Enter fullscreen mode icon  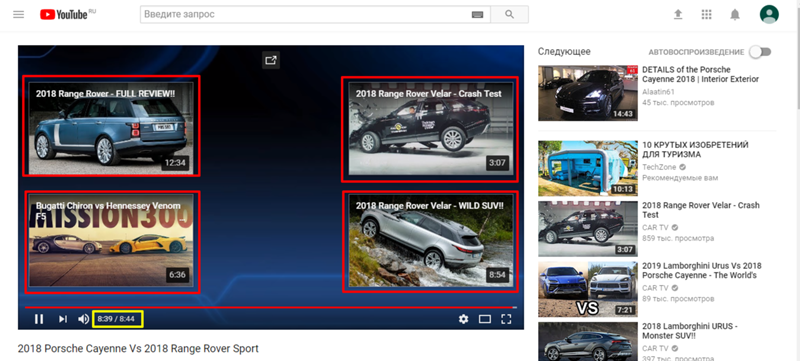point(506,319)
